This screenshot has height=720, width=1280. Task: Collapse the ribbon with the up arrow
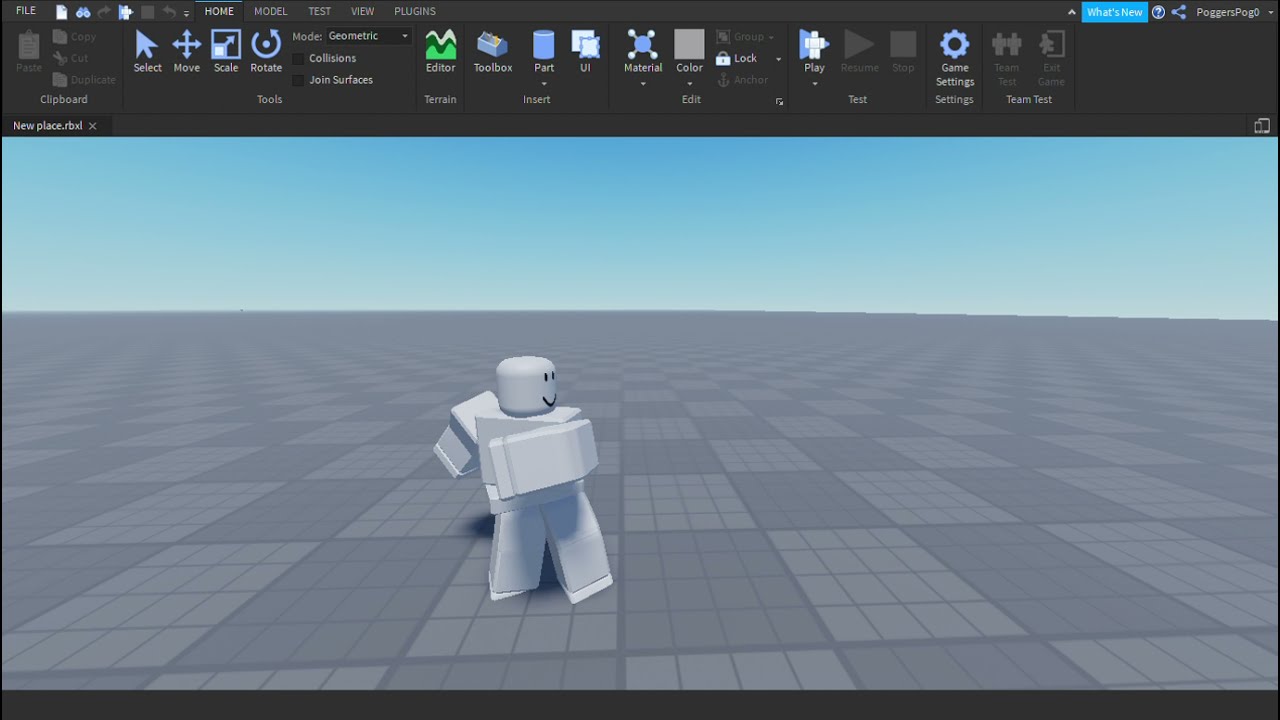click(1072, 12)
